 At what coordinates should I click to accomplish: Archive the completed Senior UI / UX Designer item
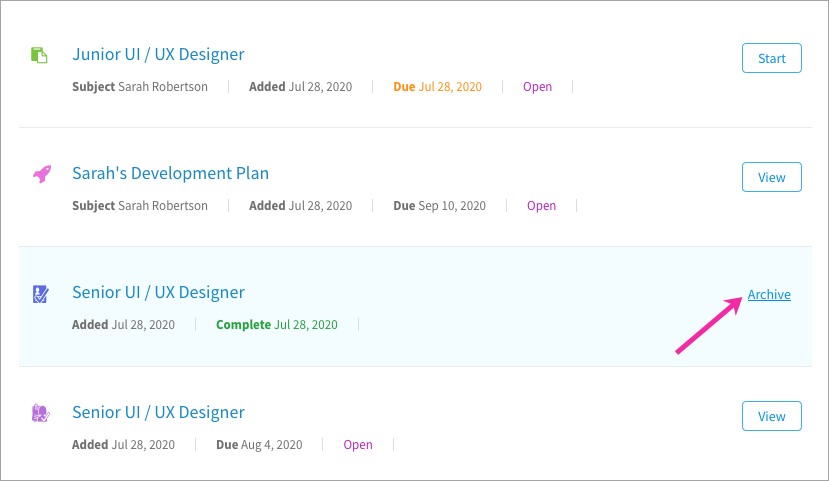(x=769, y=294)
